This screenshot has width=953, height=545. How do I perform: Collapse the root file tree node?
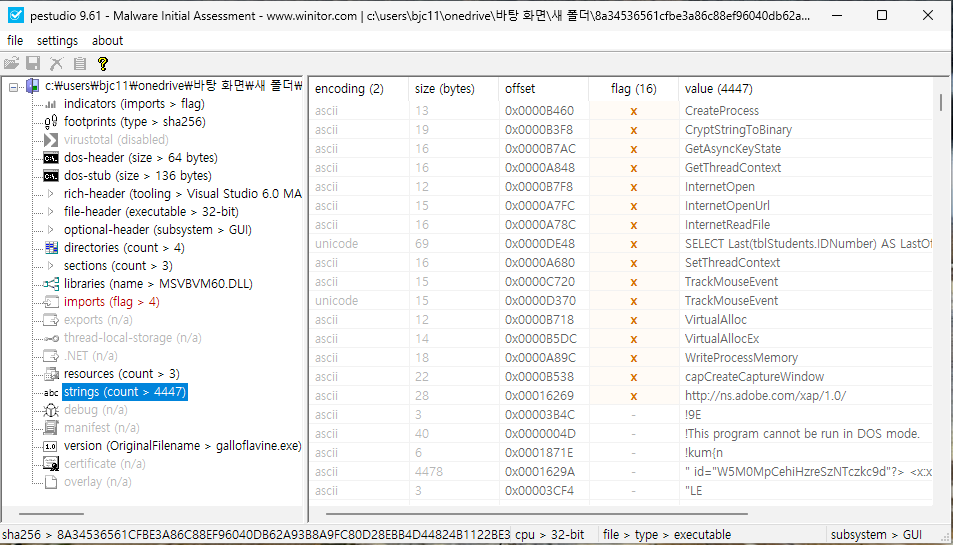pos(13,86)
